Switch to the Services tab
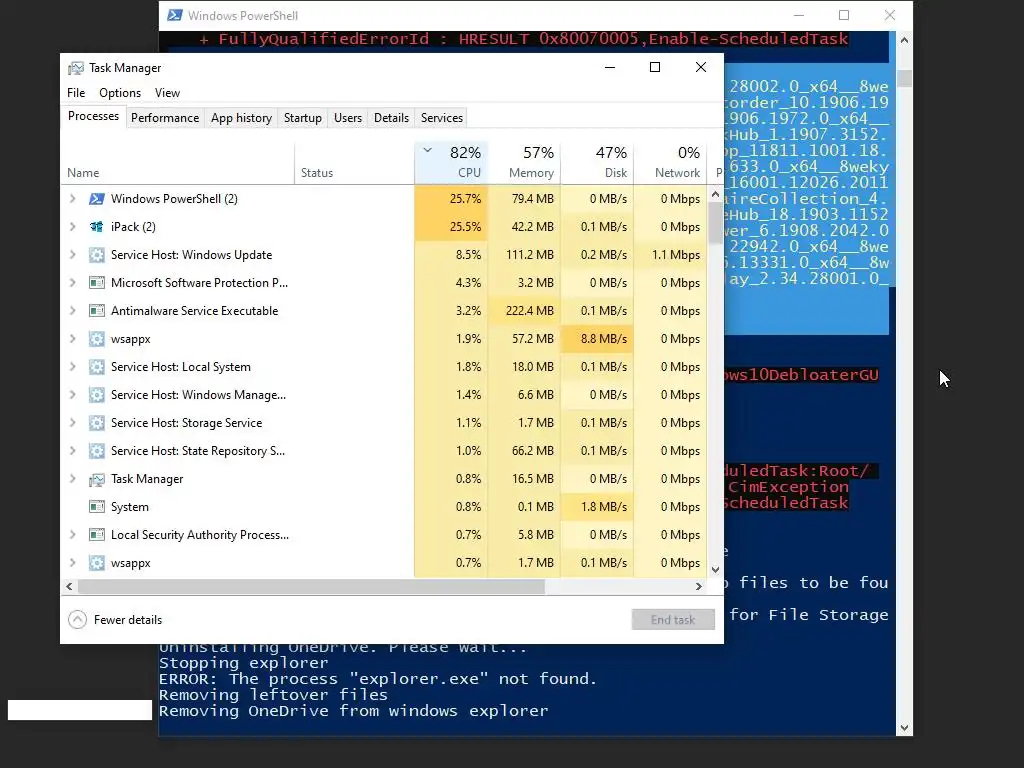Viewport: 1024px width, 768px height. 441,118
